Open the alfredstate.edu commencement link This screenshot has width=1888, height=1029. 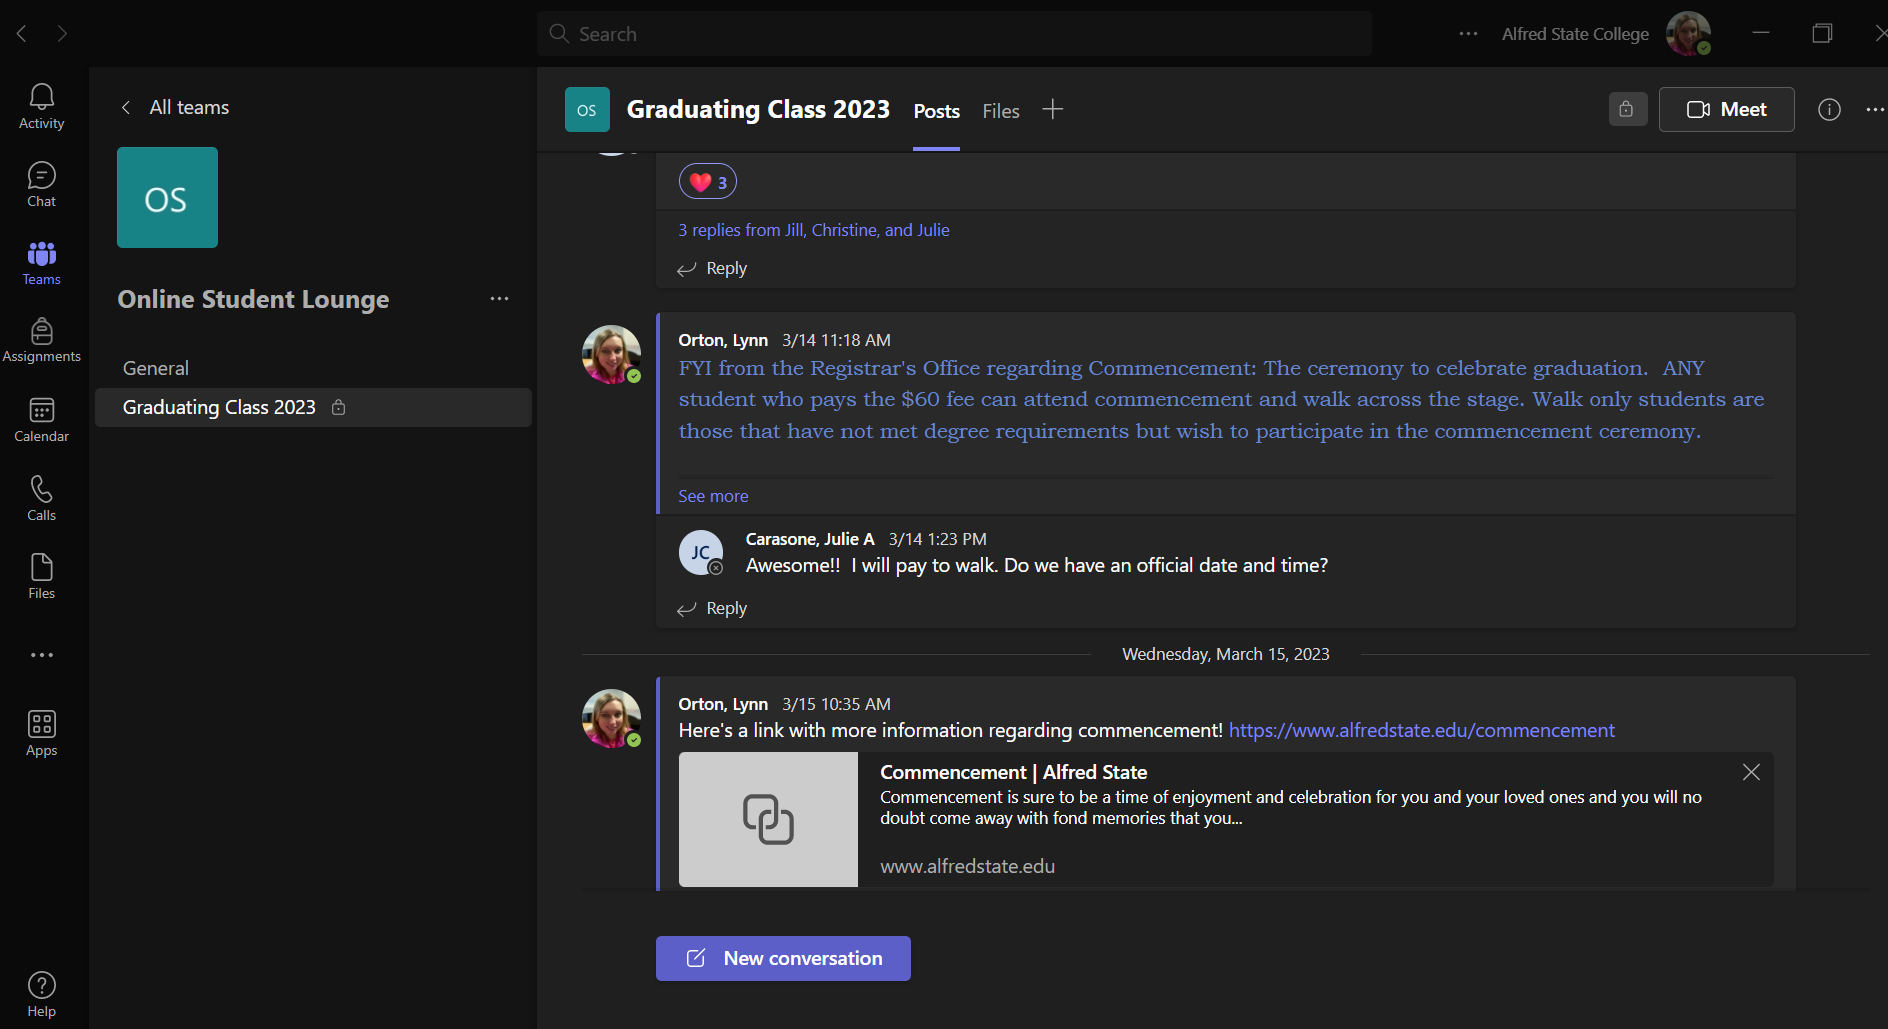point(1421,731)
